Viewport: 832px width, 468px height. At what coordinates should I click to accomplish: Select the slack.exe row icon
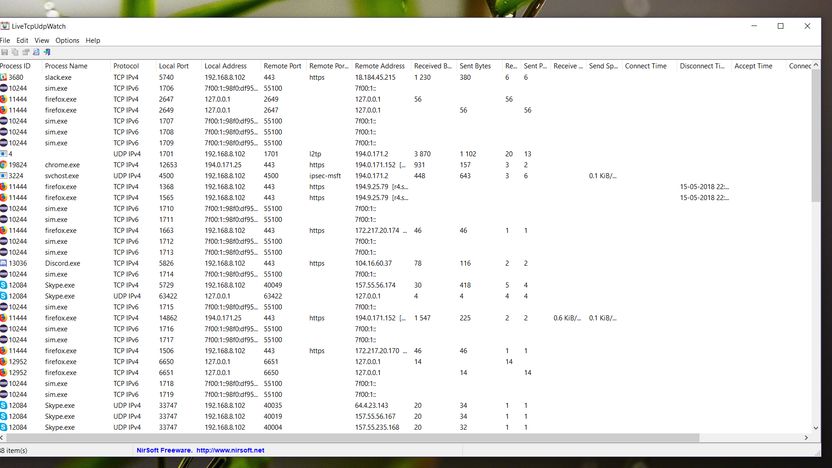(3, 77)
